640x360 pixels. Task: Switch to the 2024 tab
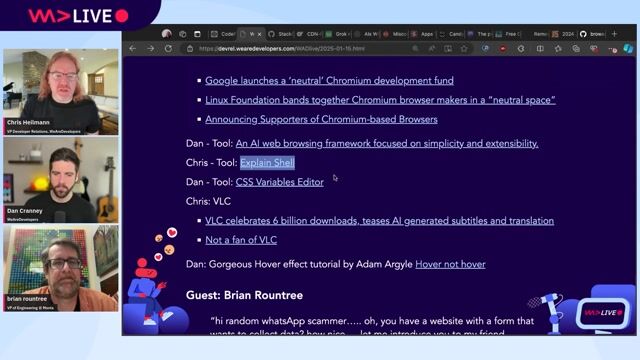pyautogui.click(x=564, y=34)
